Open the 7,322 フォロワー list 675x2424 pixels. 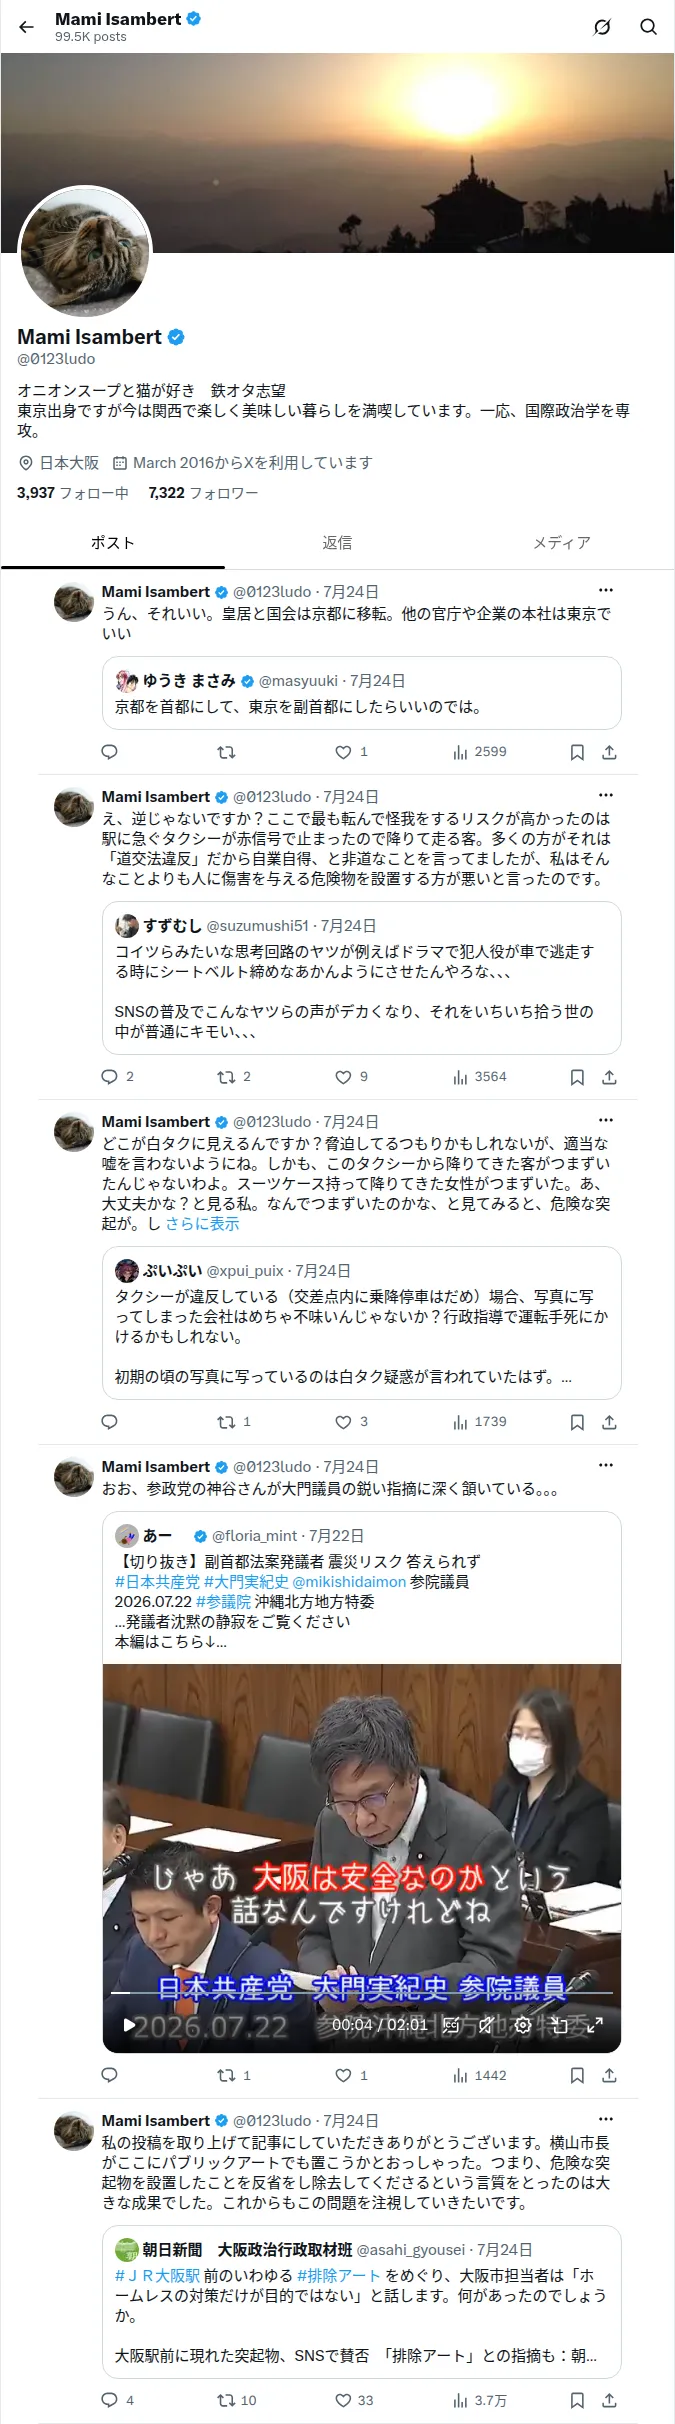tap(203, 493)
